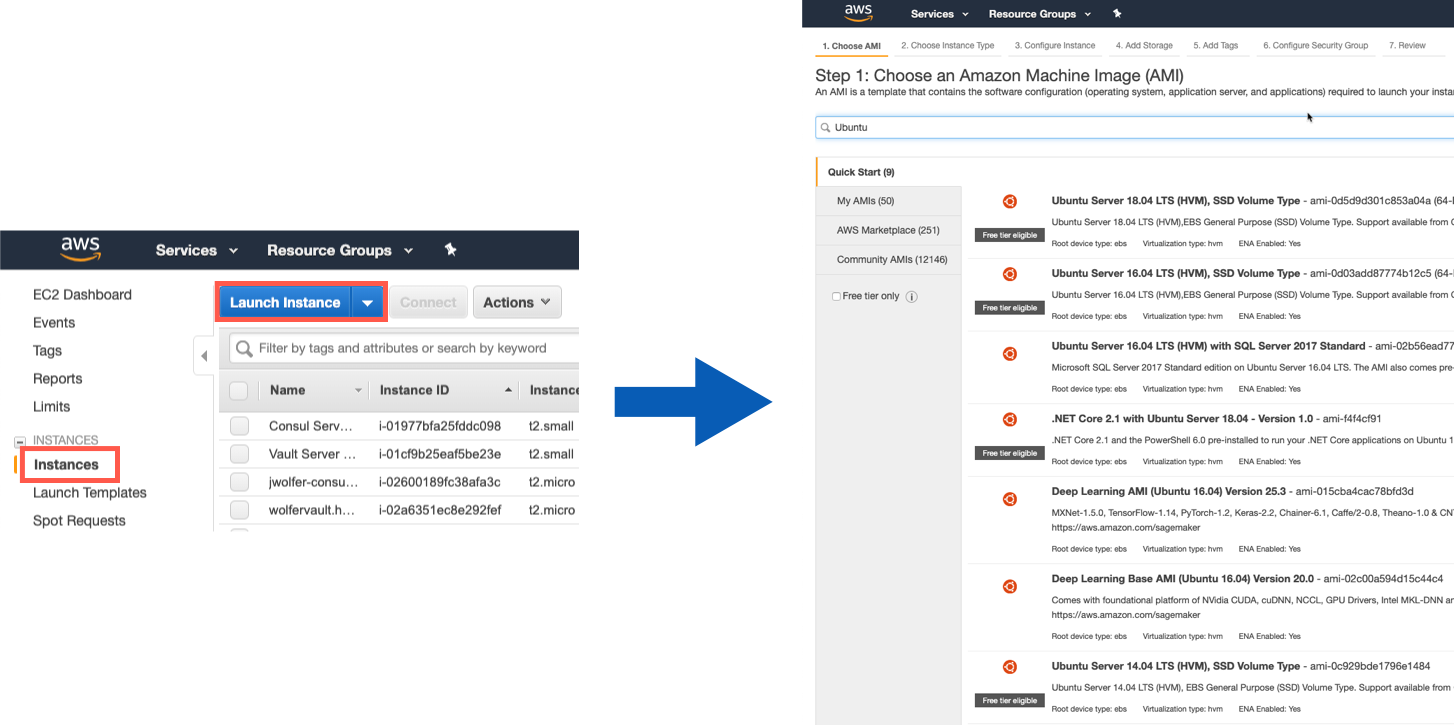Image resolution: width=1454 pixels, height=725 pixels.
Task: Click the Ubuntu logo beside Ubuntu Server 16.04 LTS SSD Volume
Action: [x=1010, y=274]
